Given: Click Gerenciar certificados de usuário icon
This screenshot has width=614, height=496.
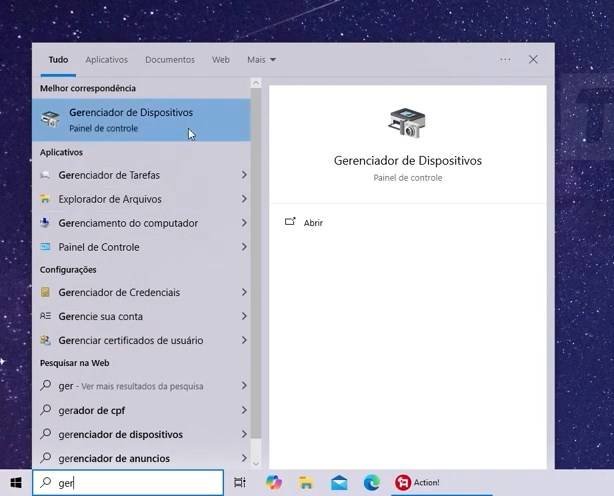Looking at the screenshot, I should click(x=45, y=340).
